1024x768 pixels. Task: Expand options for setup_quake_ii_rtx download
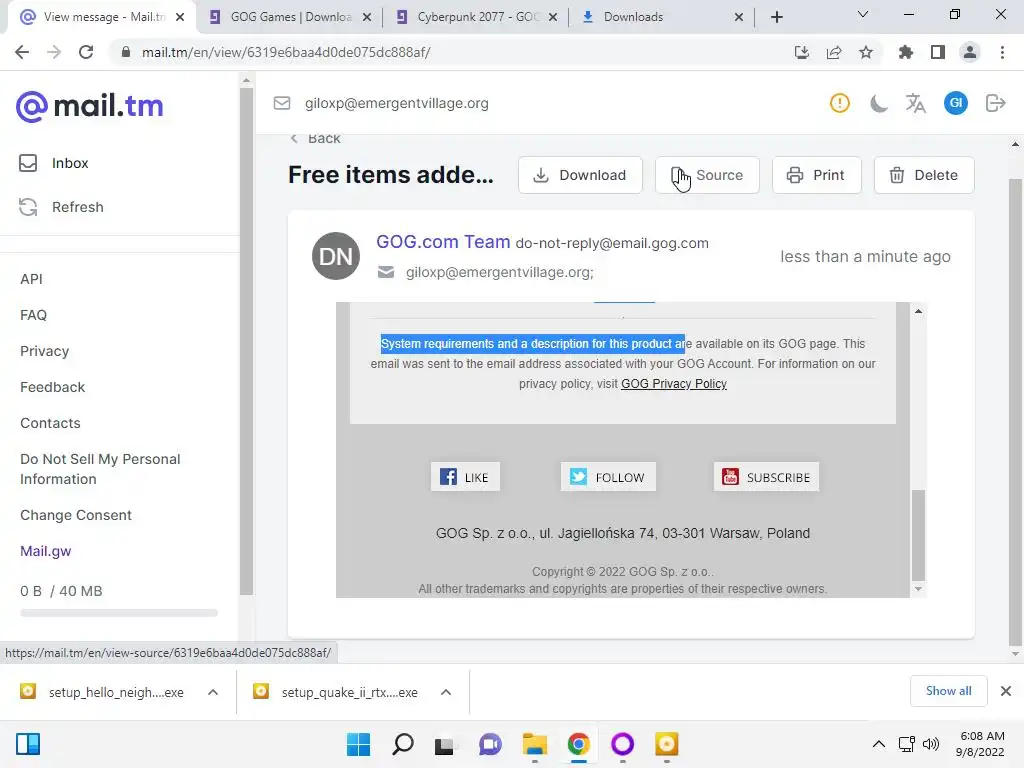coord(446,692)
